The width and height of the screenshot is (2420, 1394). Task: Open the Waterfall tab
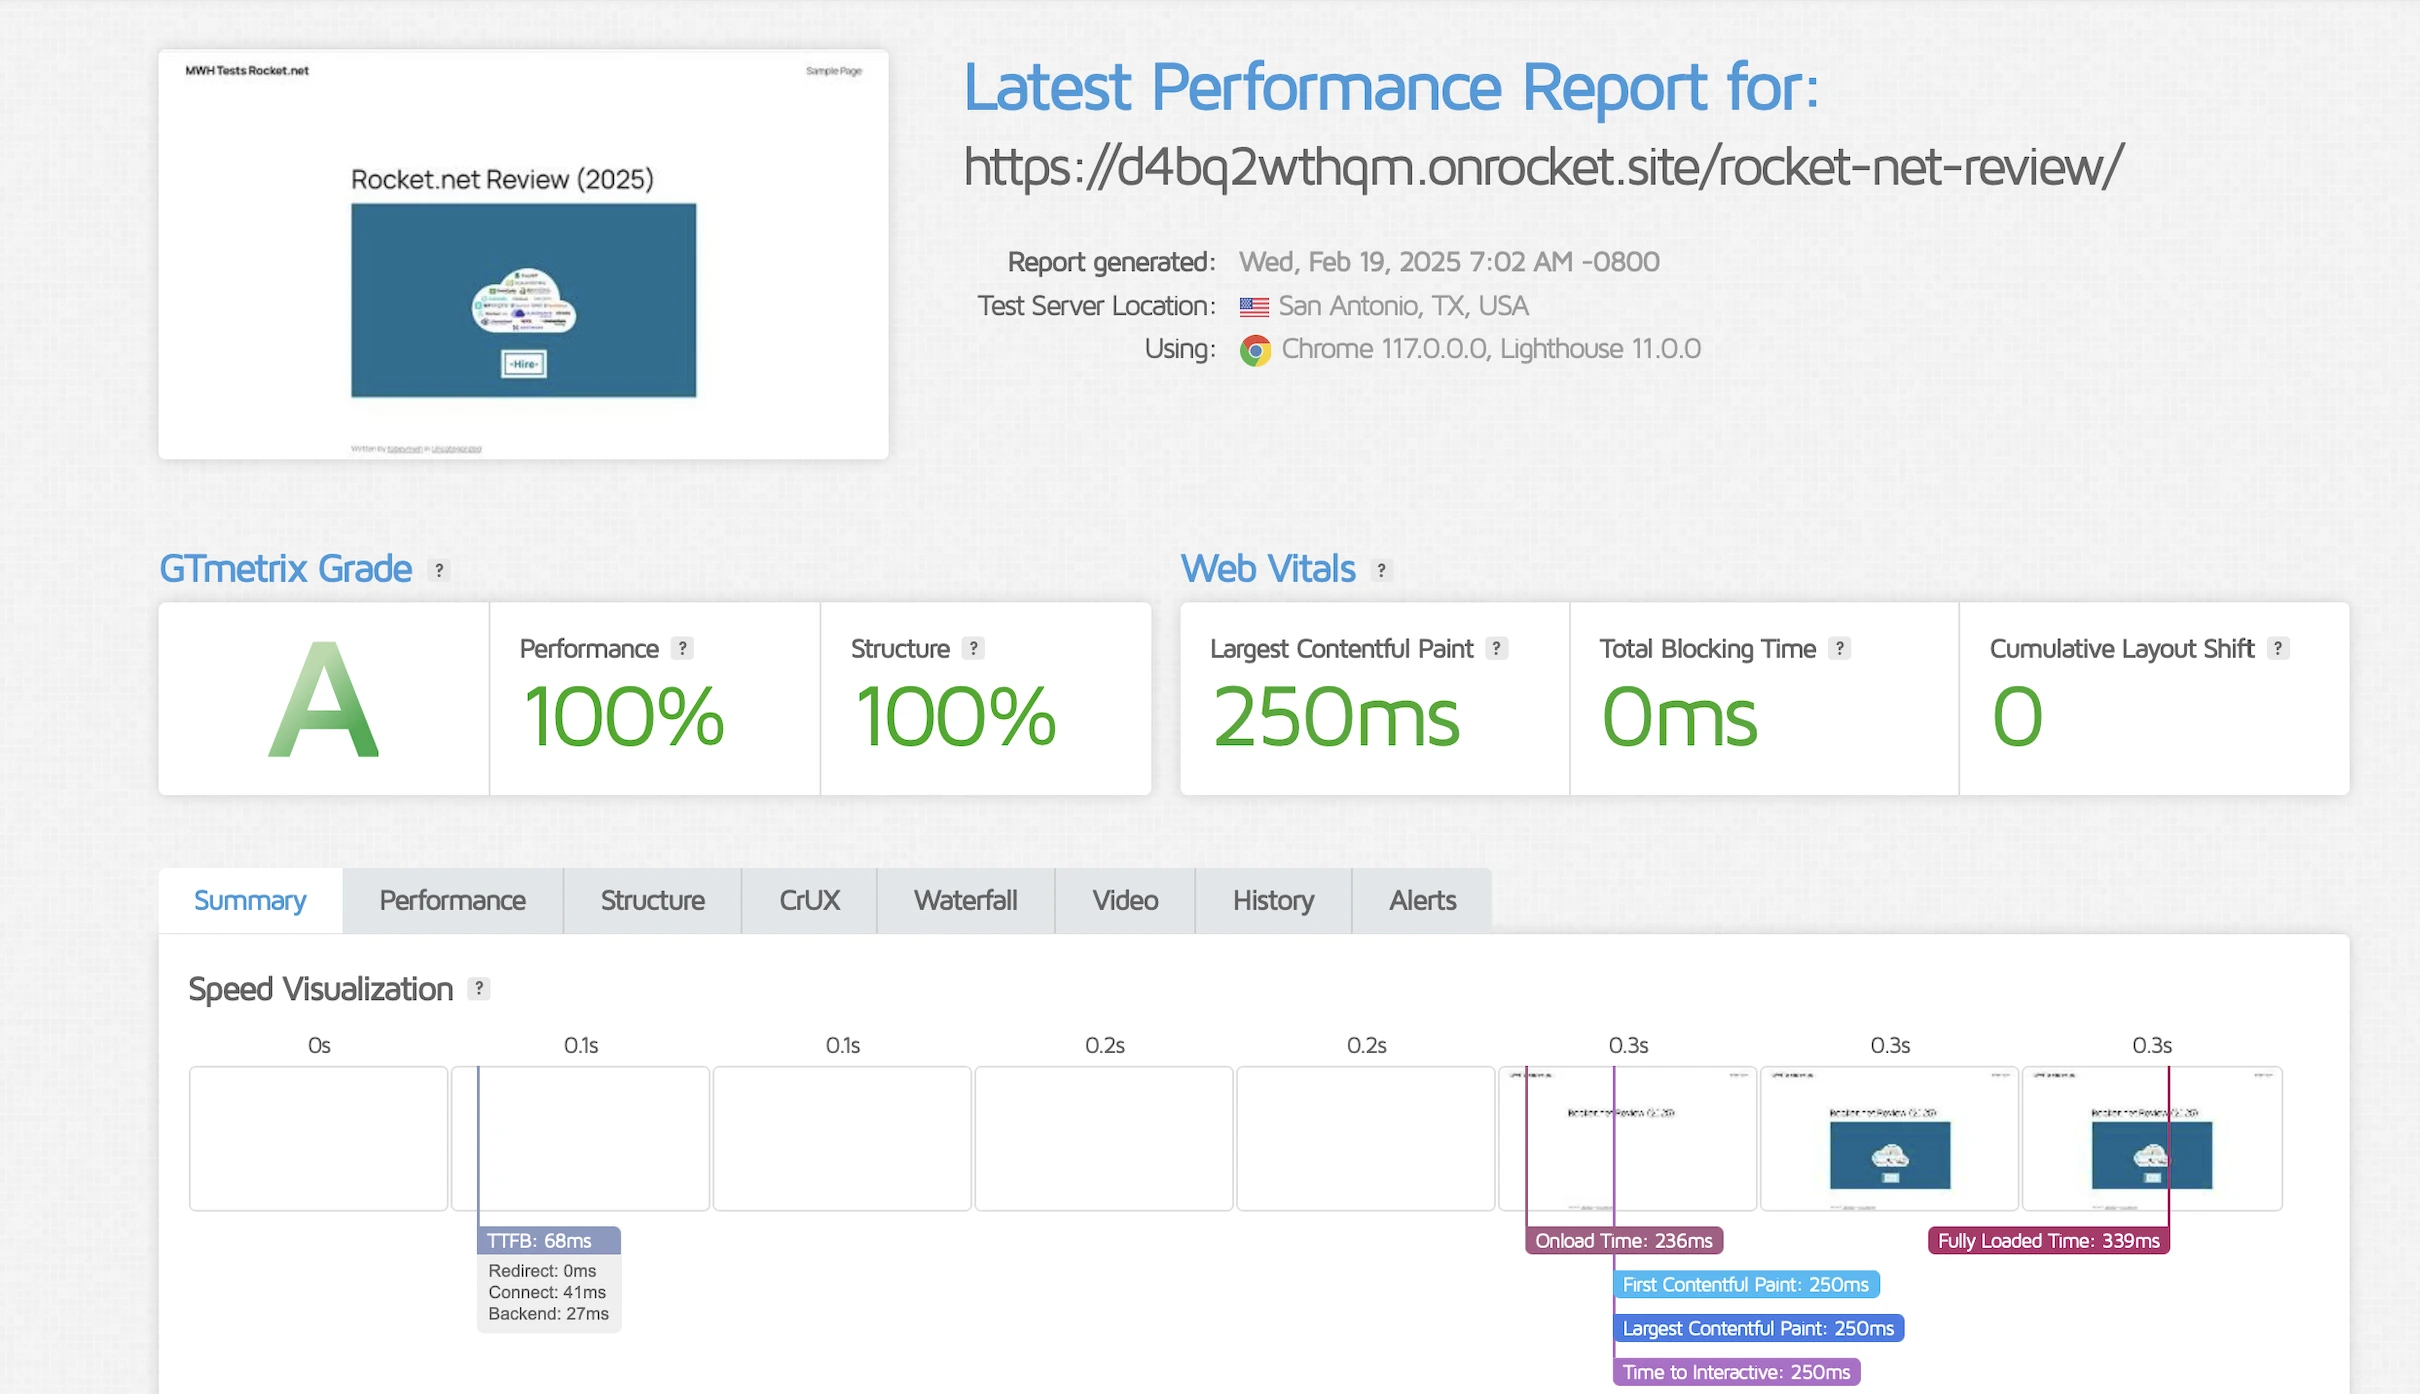tap(965, 901)
